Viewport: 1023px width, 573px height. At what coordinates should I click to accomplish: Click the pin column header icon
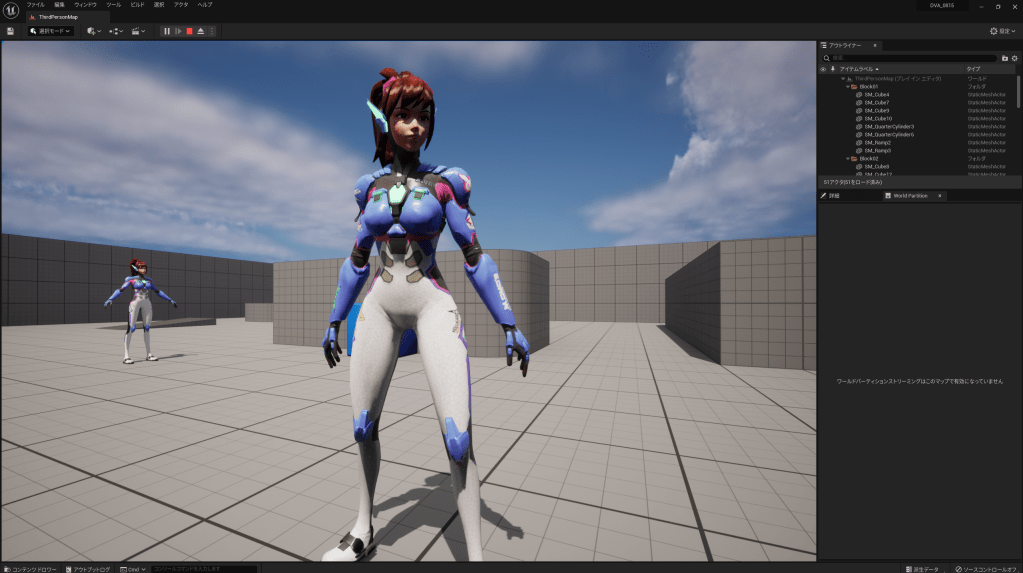point(832,69)
